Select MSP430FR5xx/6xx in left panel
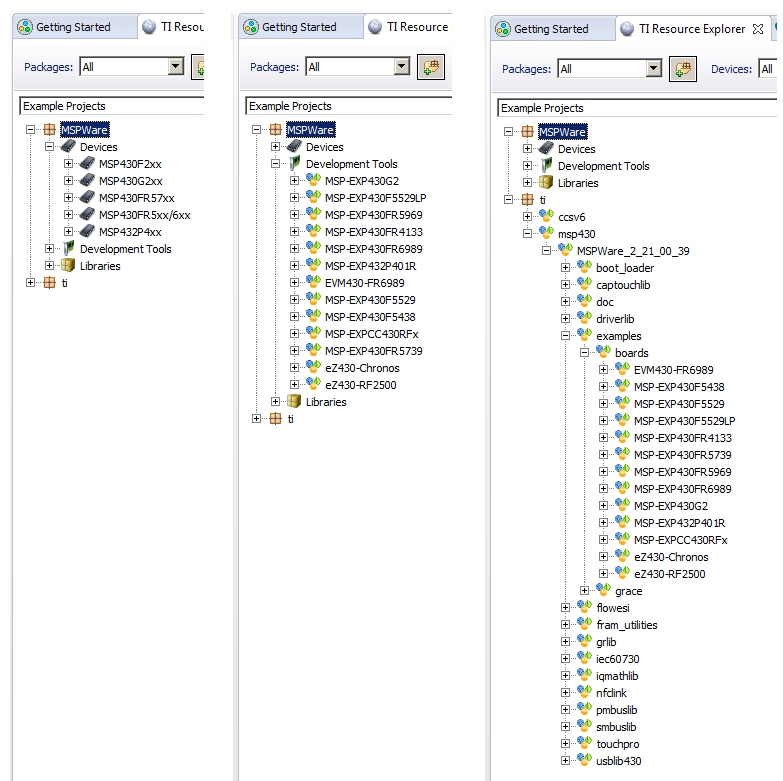 (x=145, y=215)
